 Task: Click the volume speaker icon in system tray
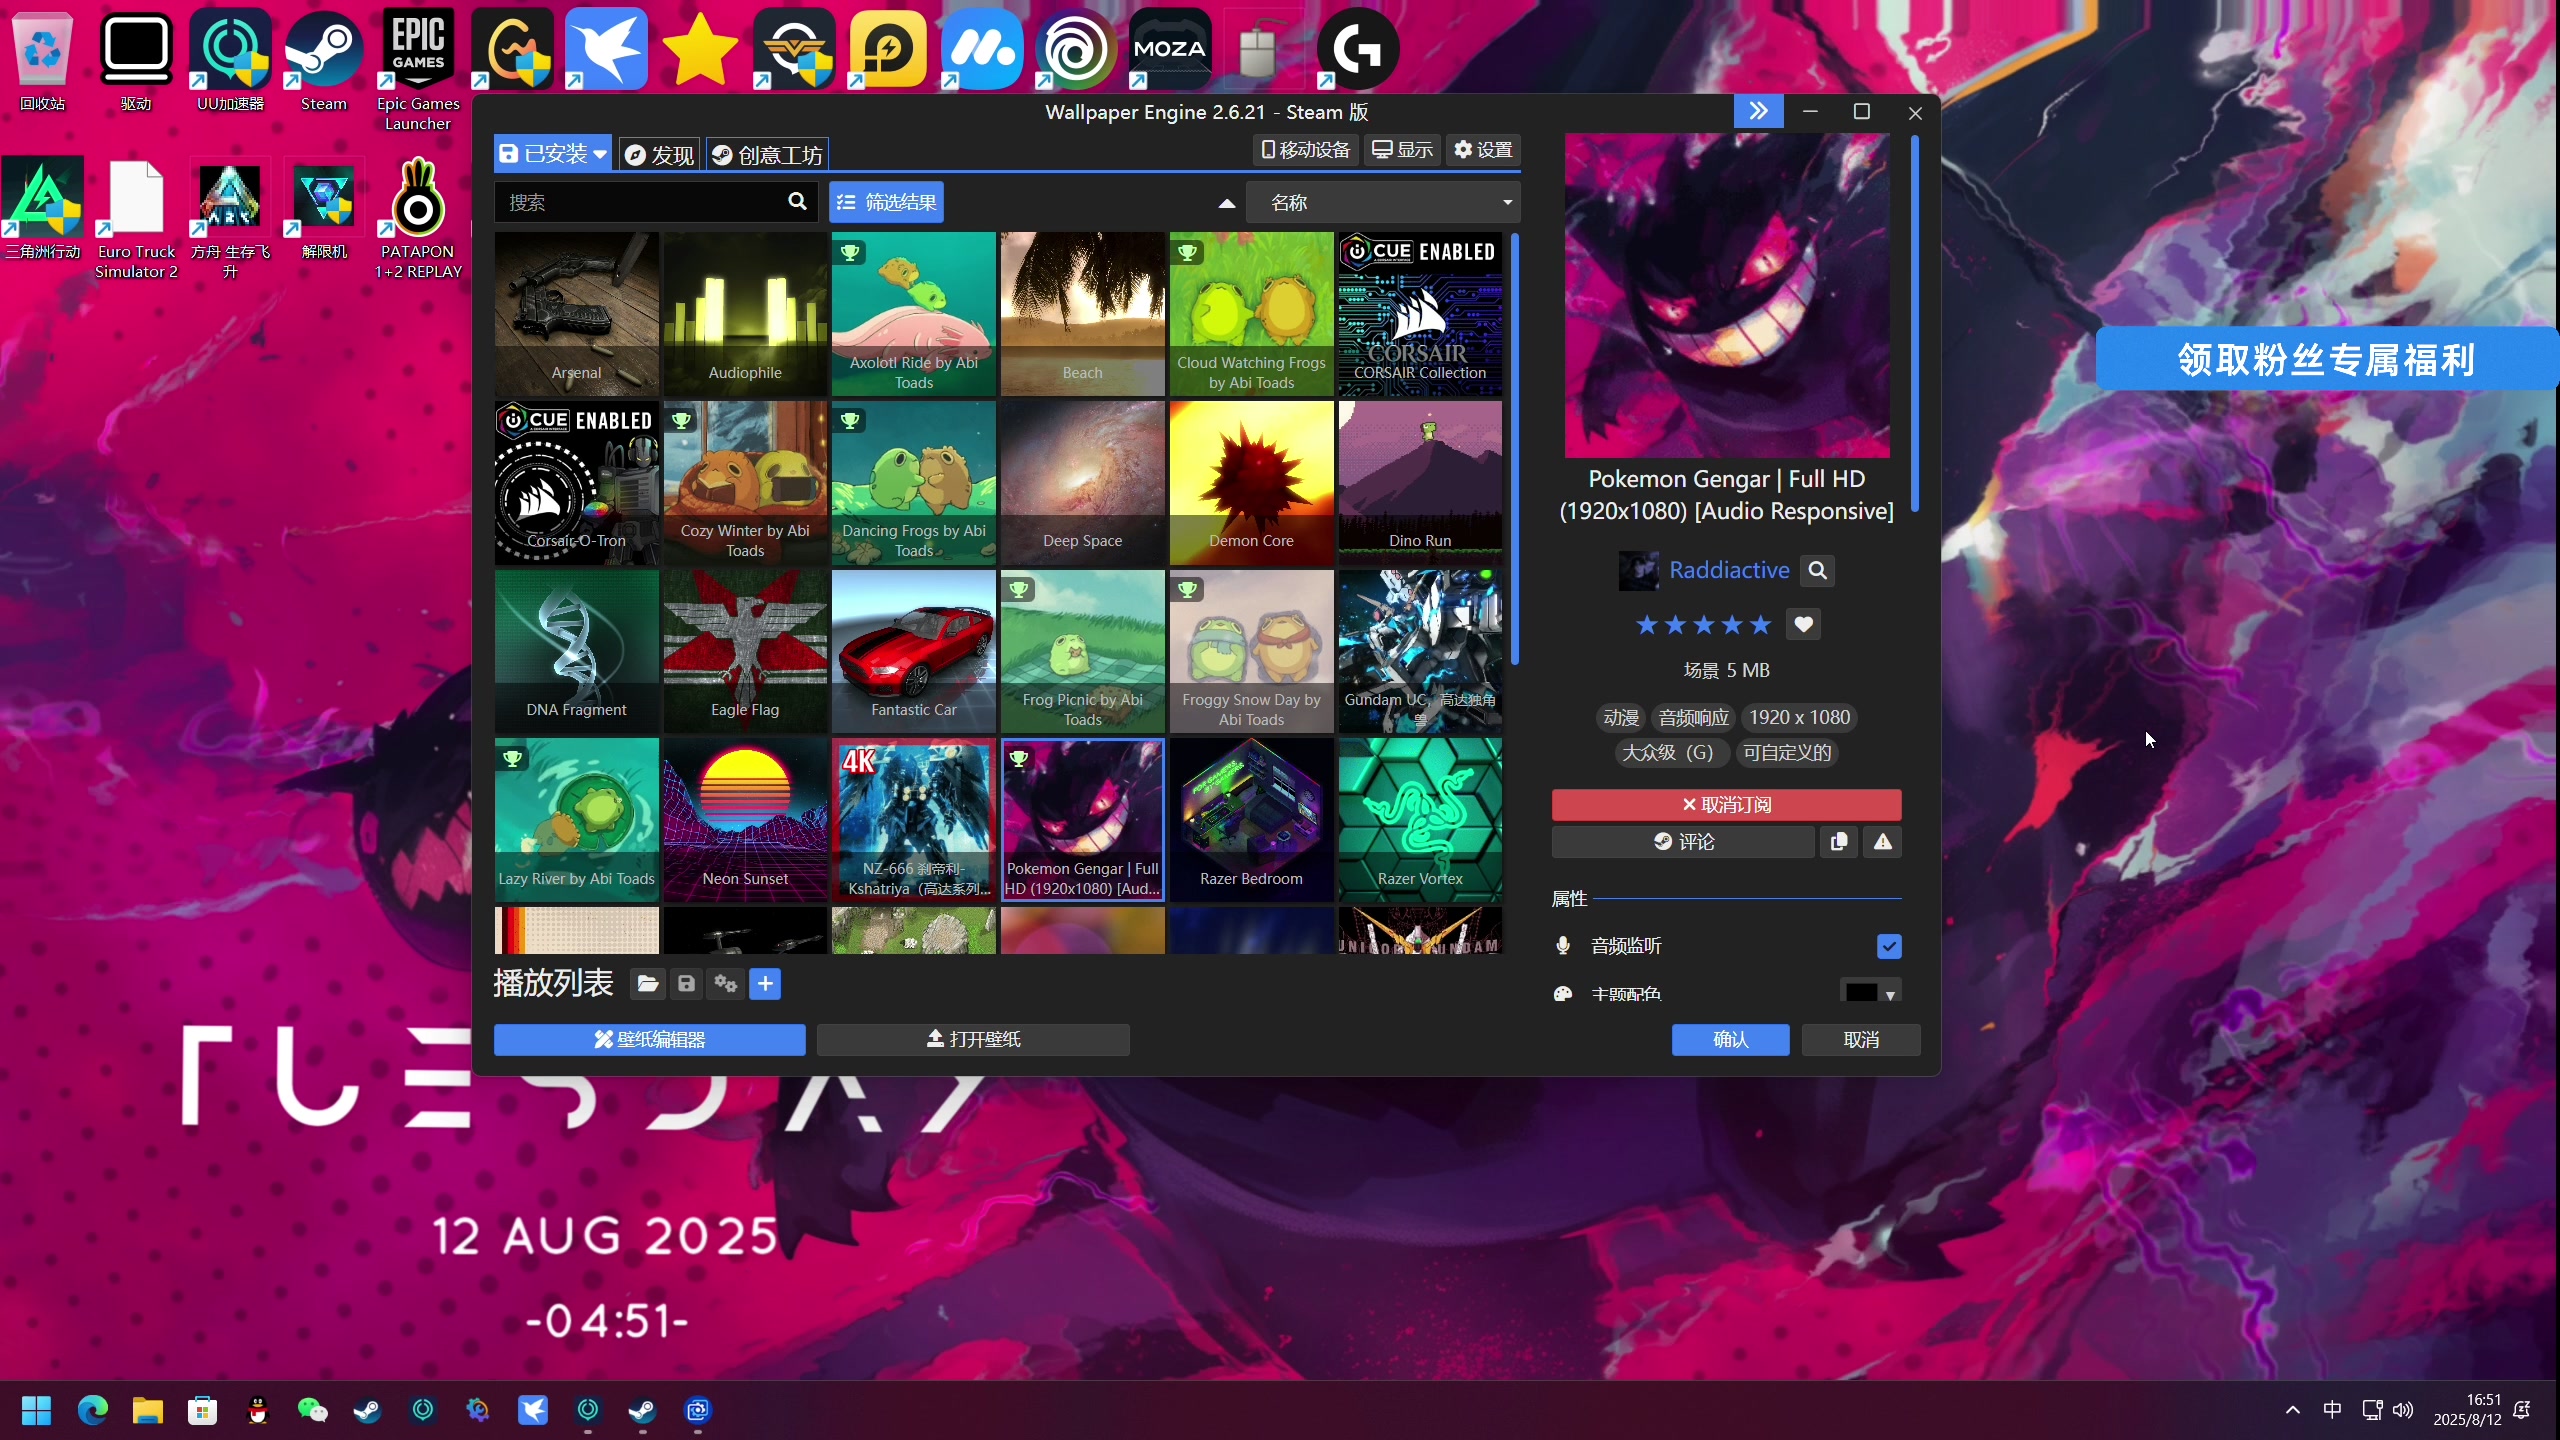tap(2403, 1410)
